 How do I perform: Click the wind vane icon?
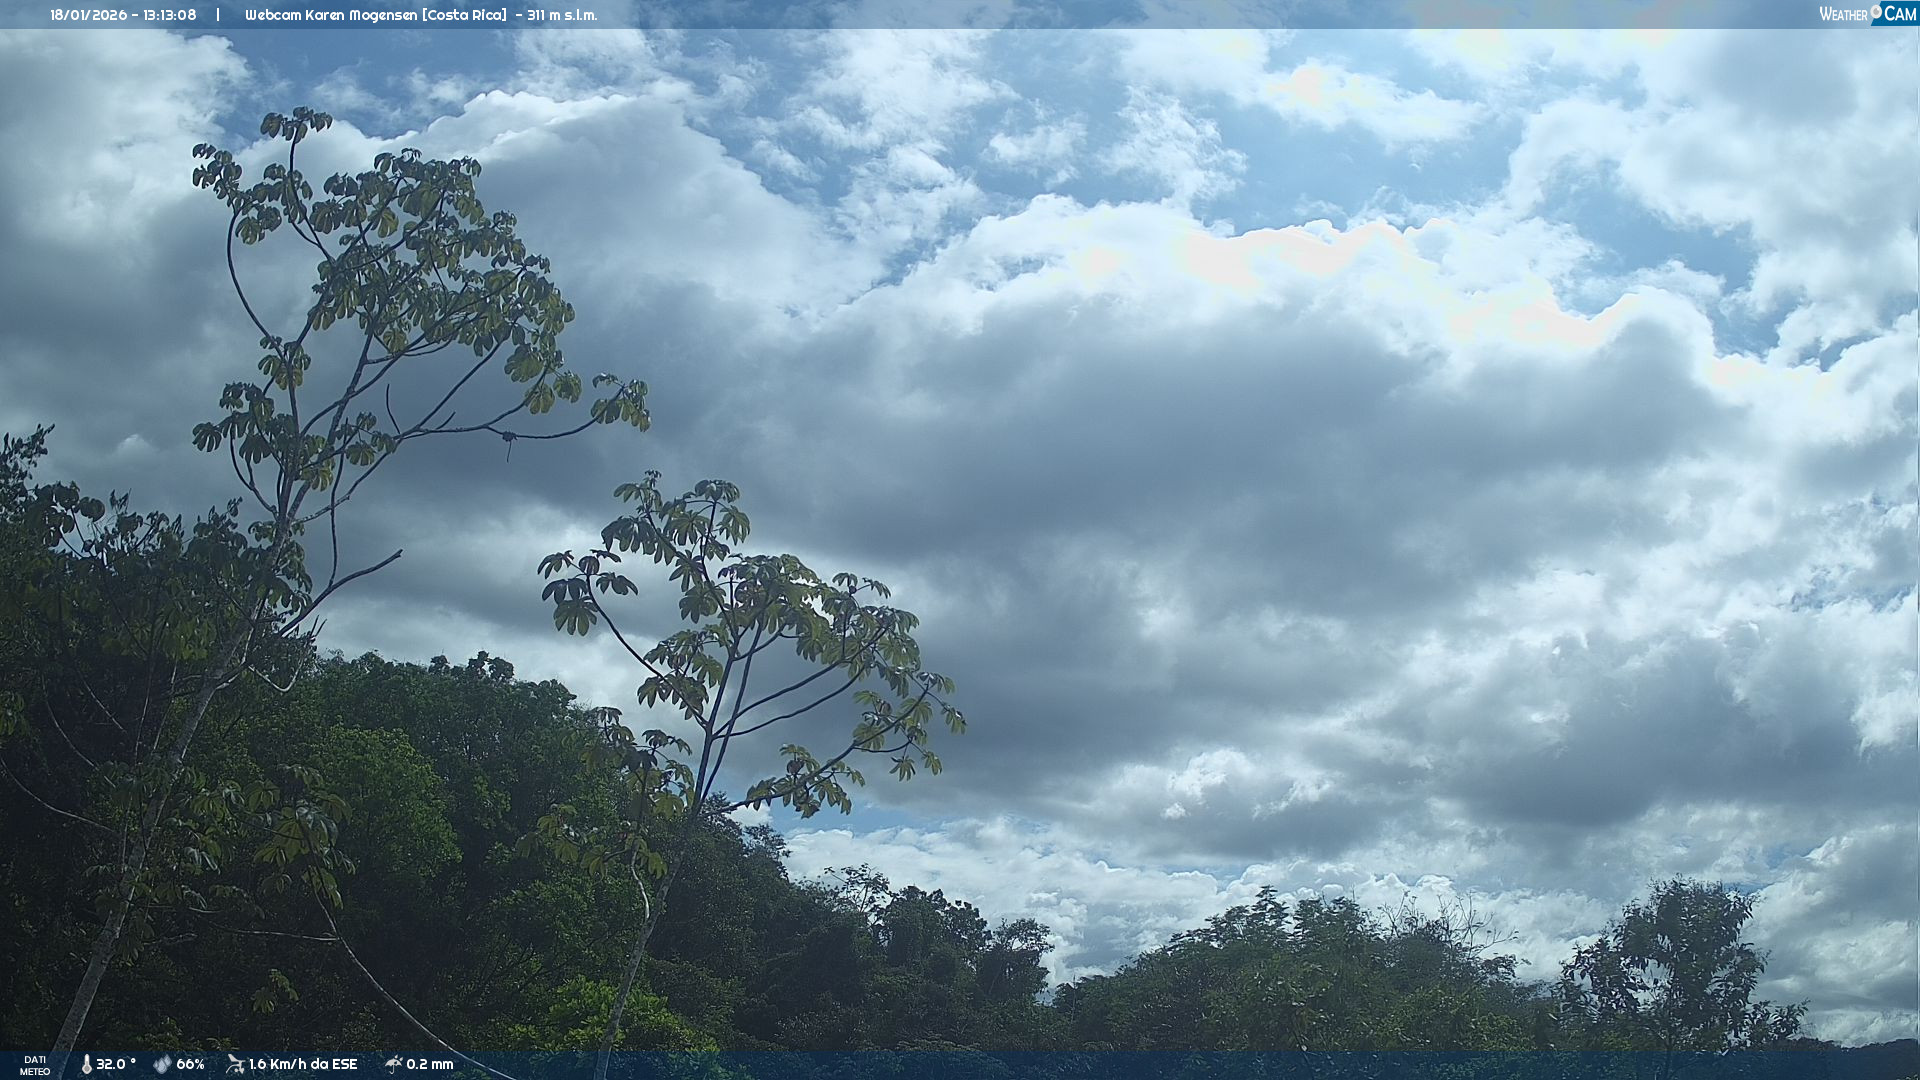point(235,1064)
